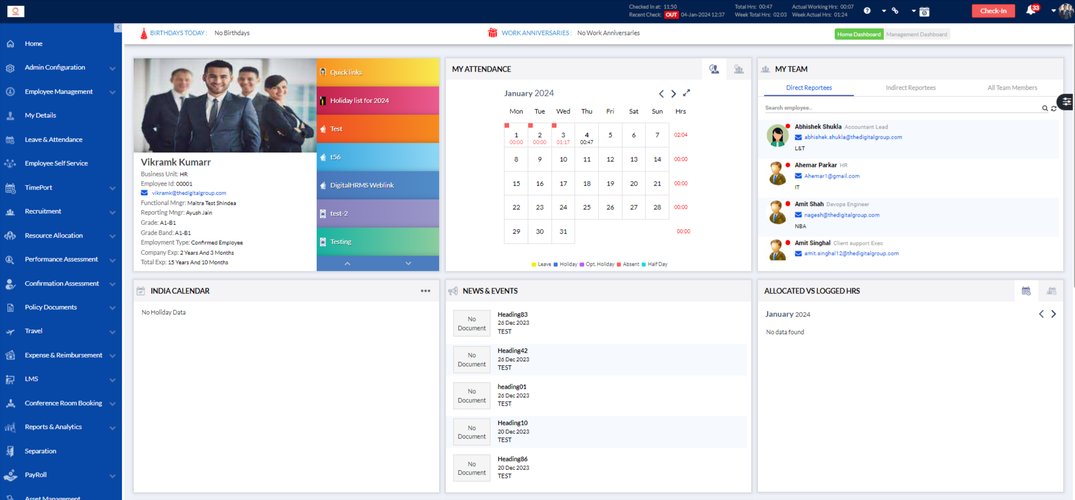Click the refresh icon in My Team

coord(1053,108)
